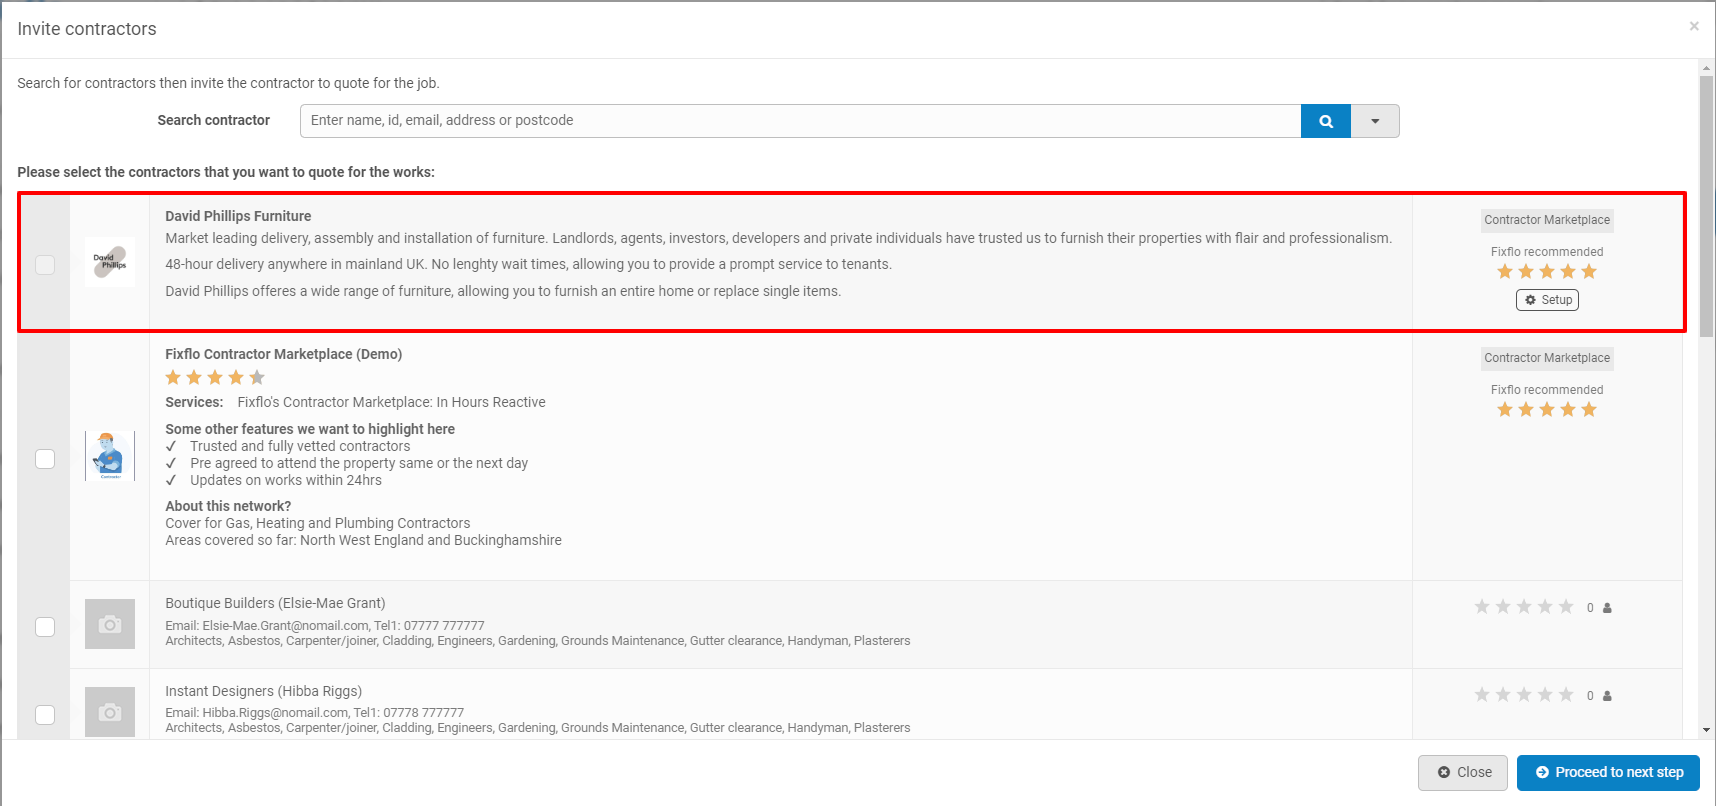The width and height of the screenshot is (1716, 806).
Task: Click the David Phillips logo thumbnail
Action: 110,262
